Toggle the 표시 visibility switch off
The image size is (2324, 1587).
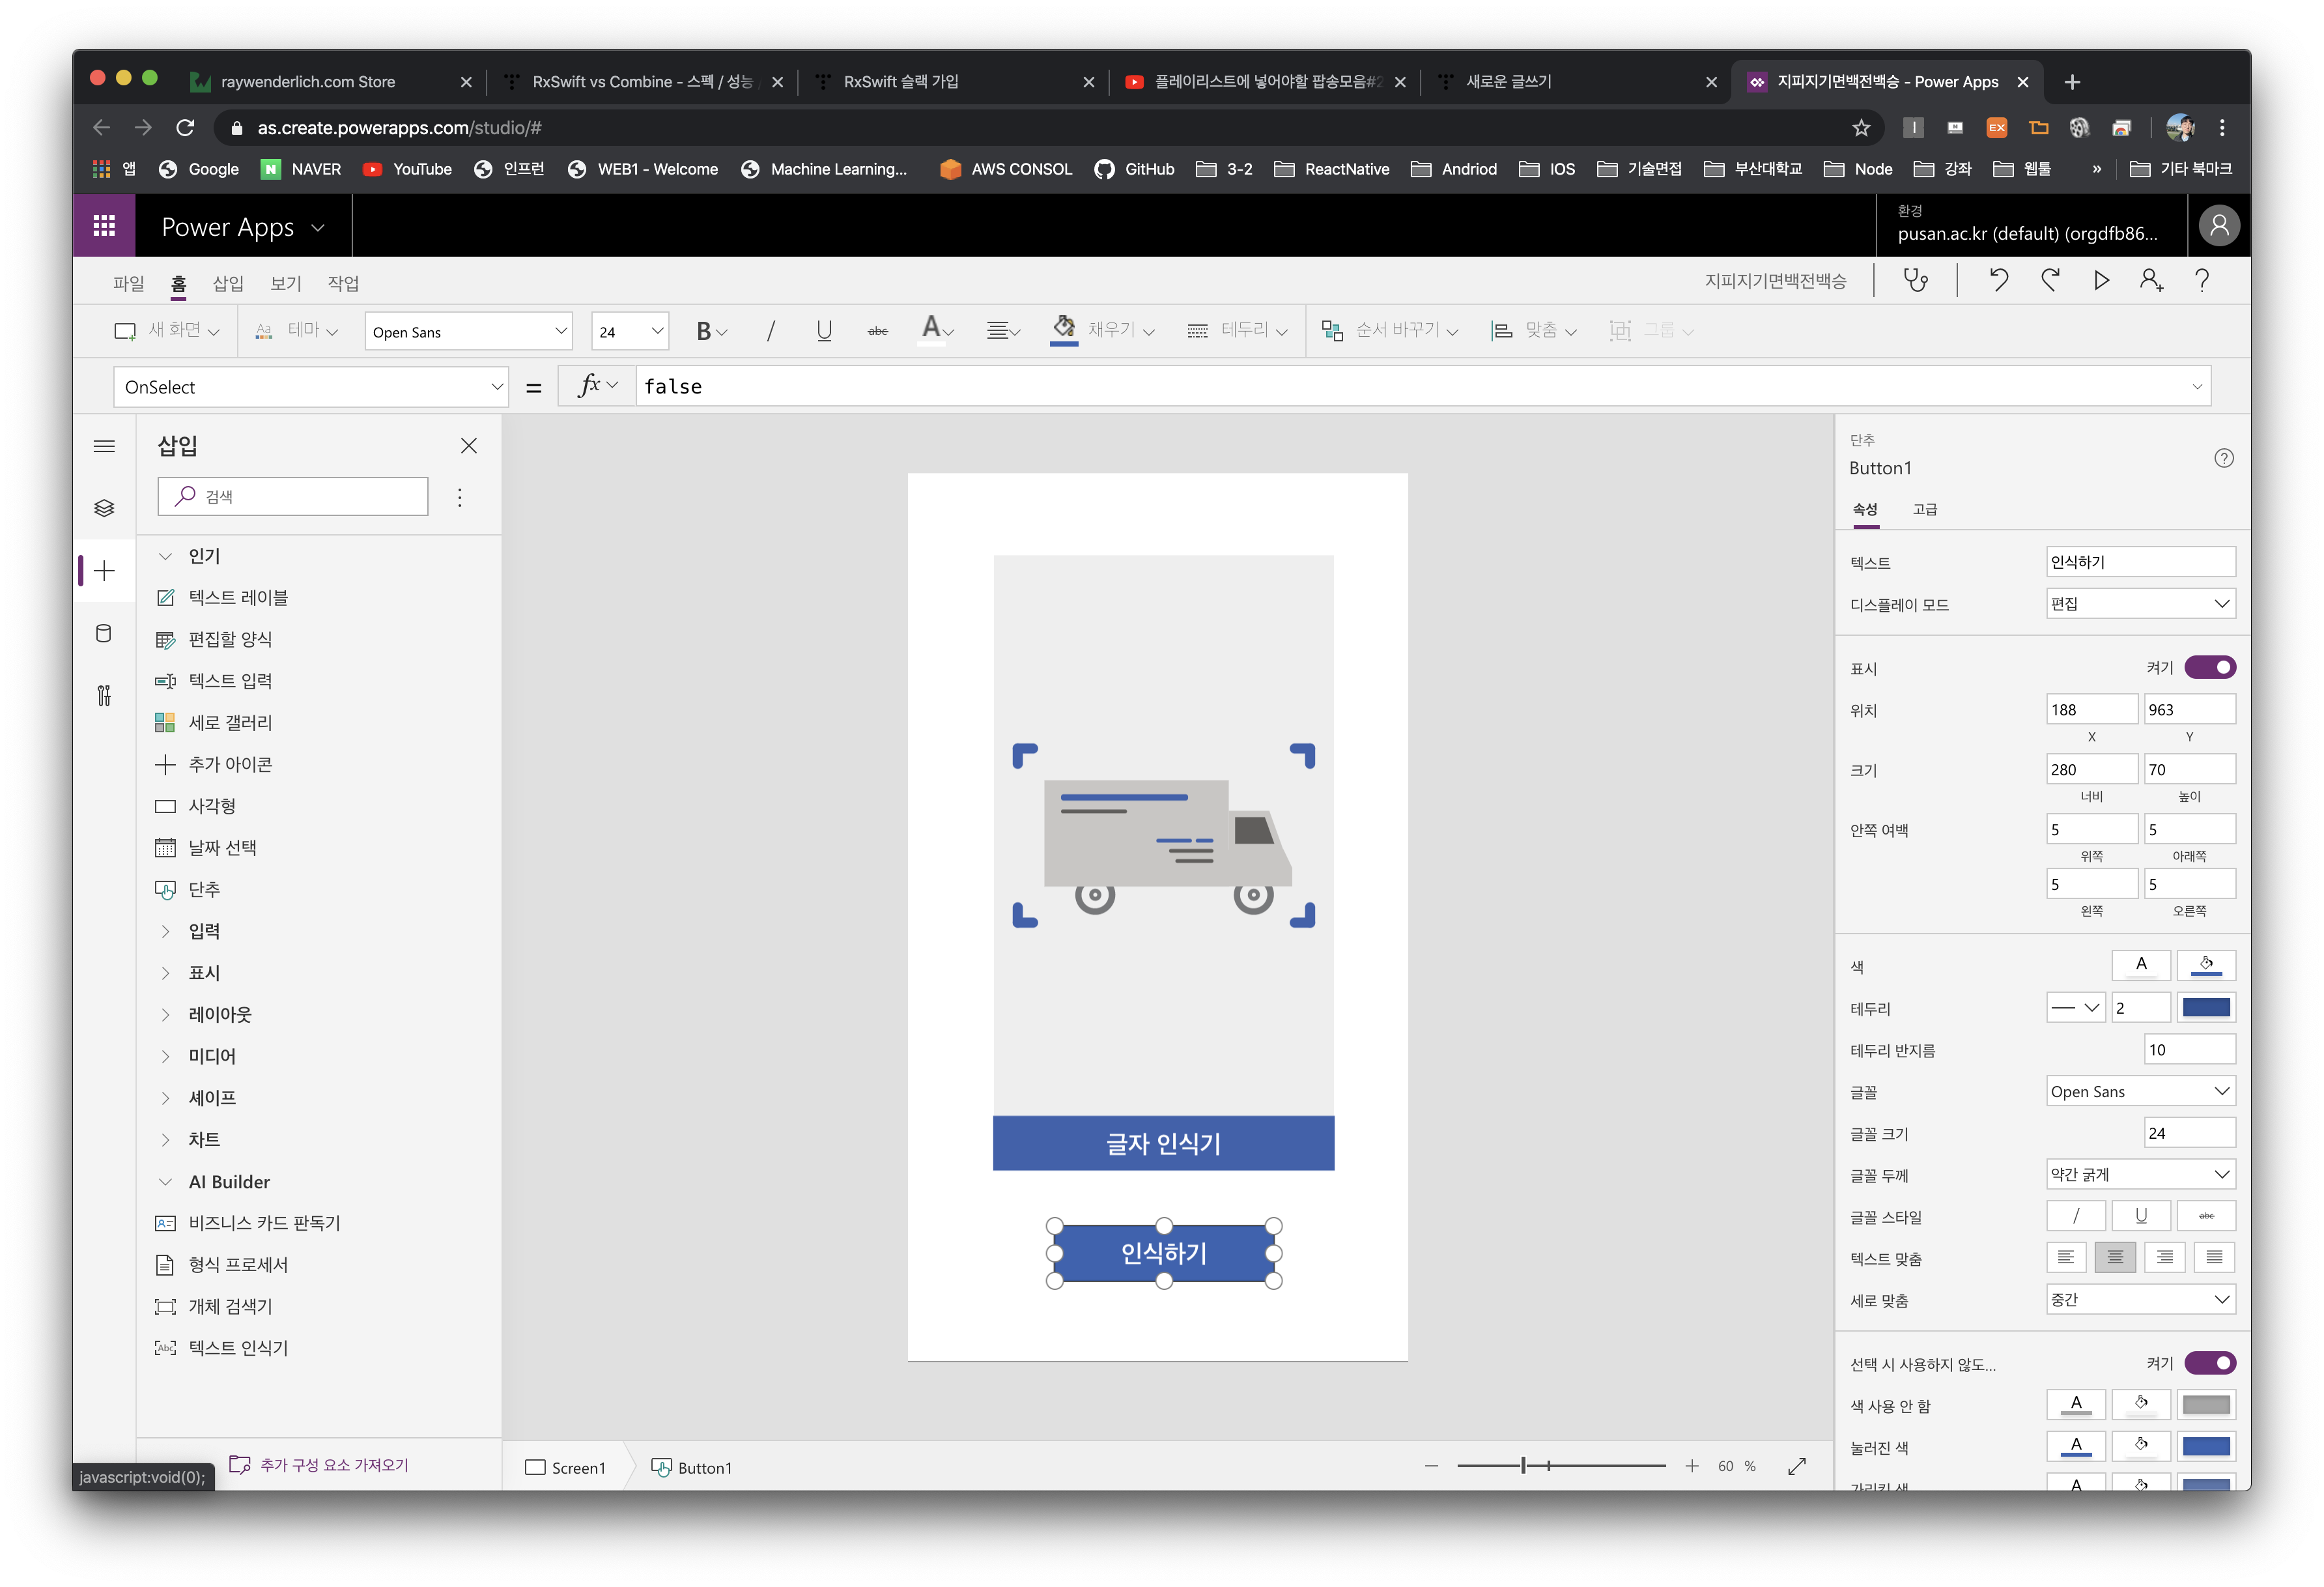click(x=2209, y=667)
